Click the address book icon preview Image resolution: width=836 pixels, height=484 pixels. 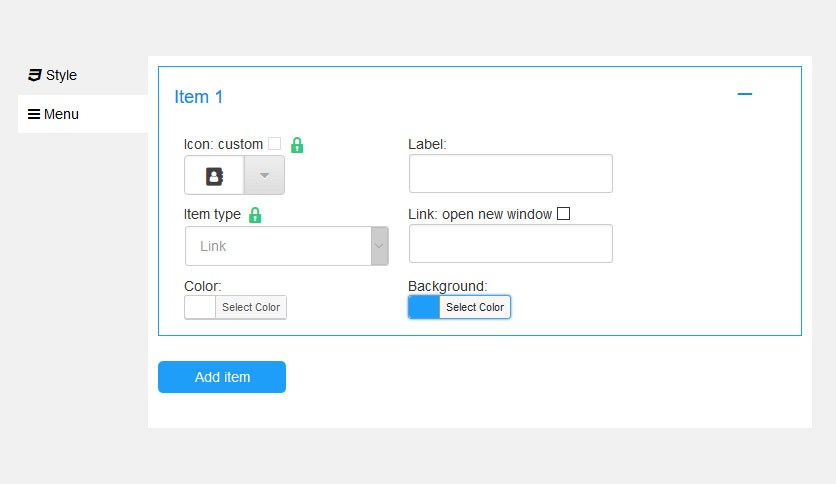click(214, 175)
